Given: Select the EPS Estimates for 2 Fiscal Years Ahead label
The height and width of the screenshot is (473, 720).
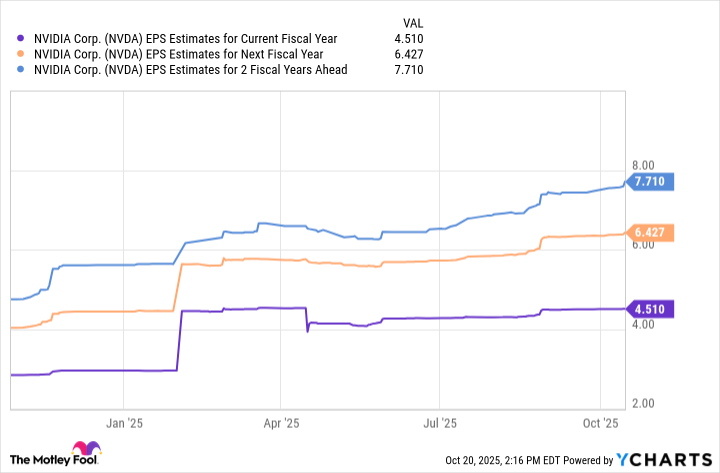Looking at the screenshot, I should [190, 70].
